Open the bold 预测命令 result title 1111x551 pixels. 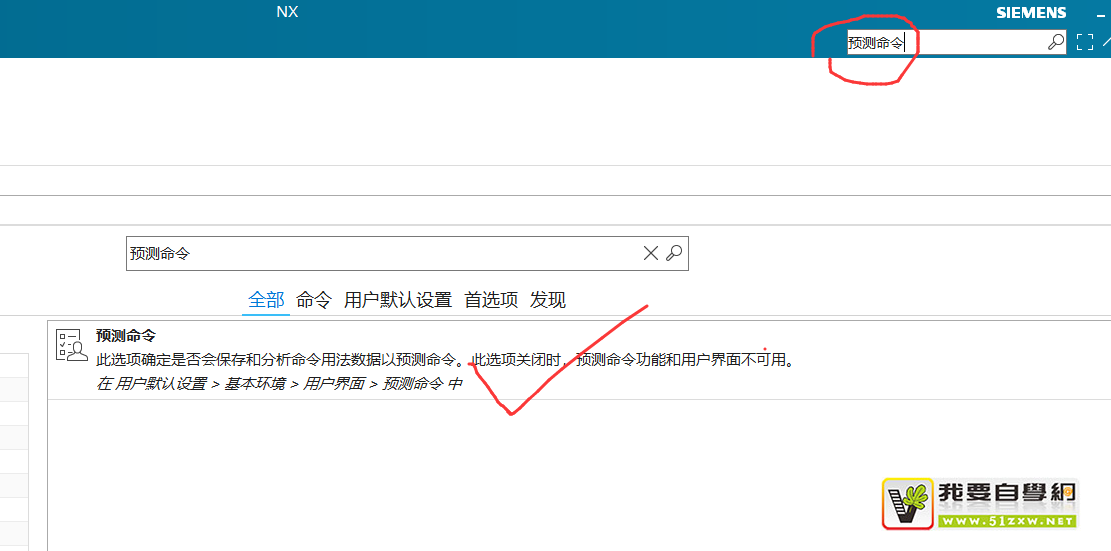pyautogui.click(x=126, y=336)
